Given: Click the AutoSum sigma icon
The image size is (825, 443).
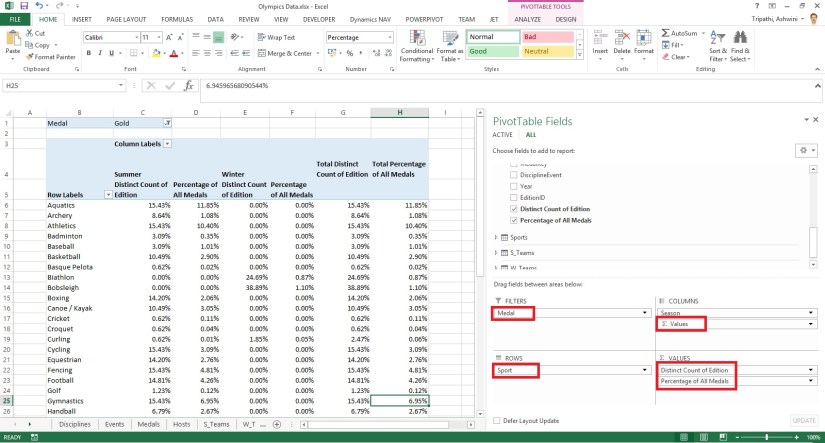Looking at the screenshot, I should (x=666, y=33).
